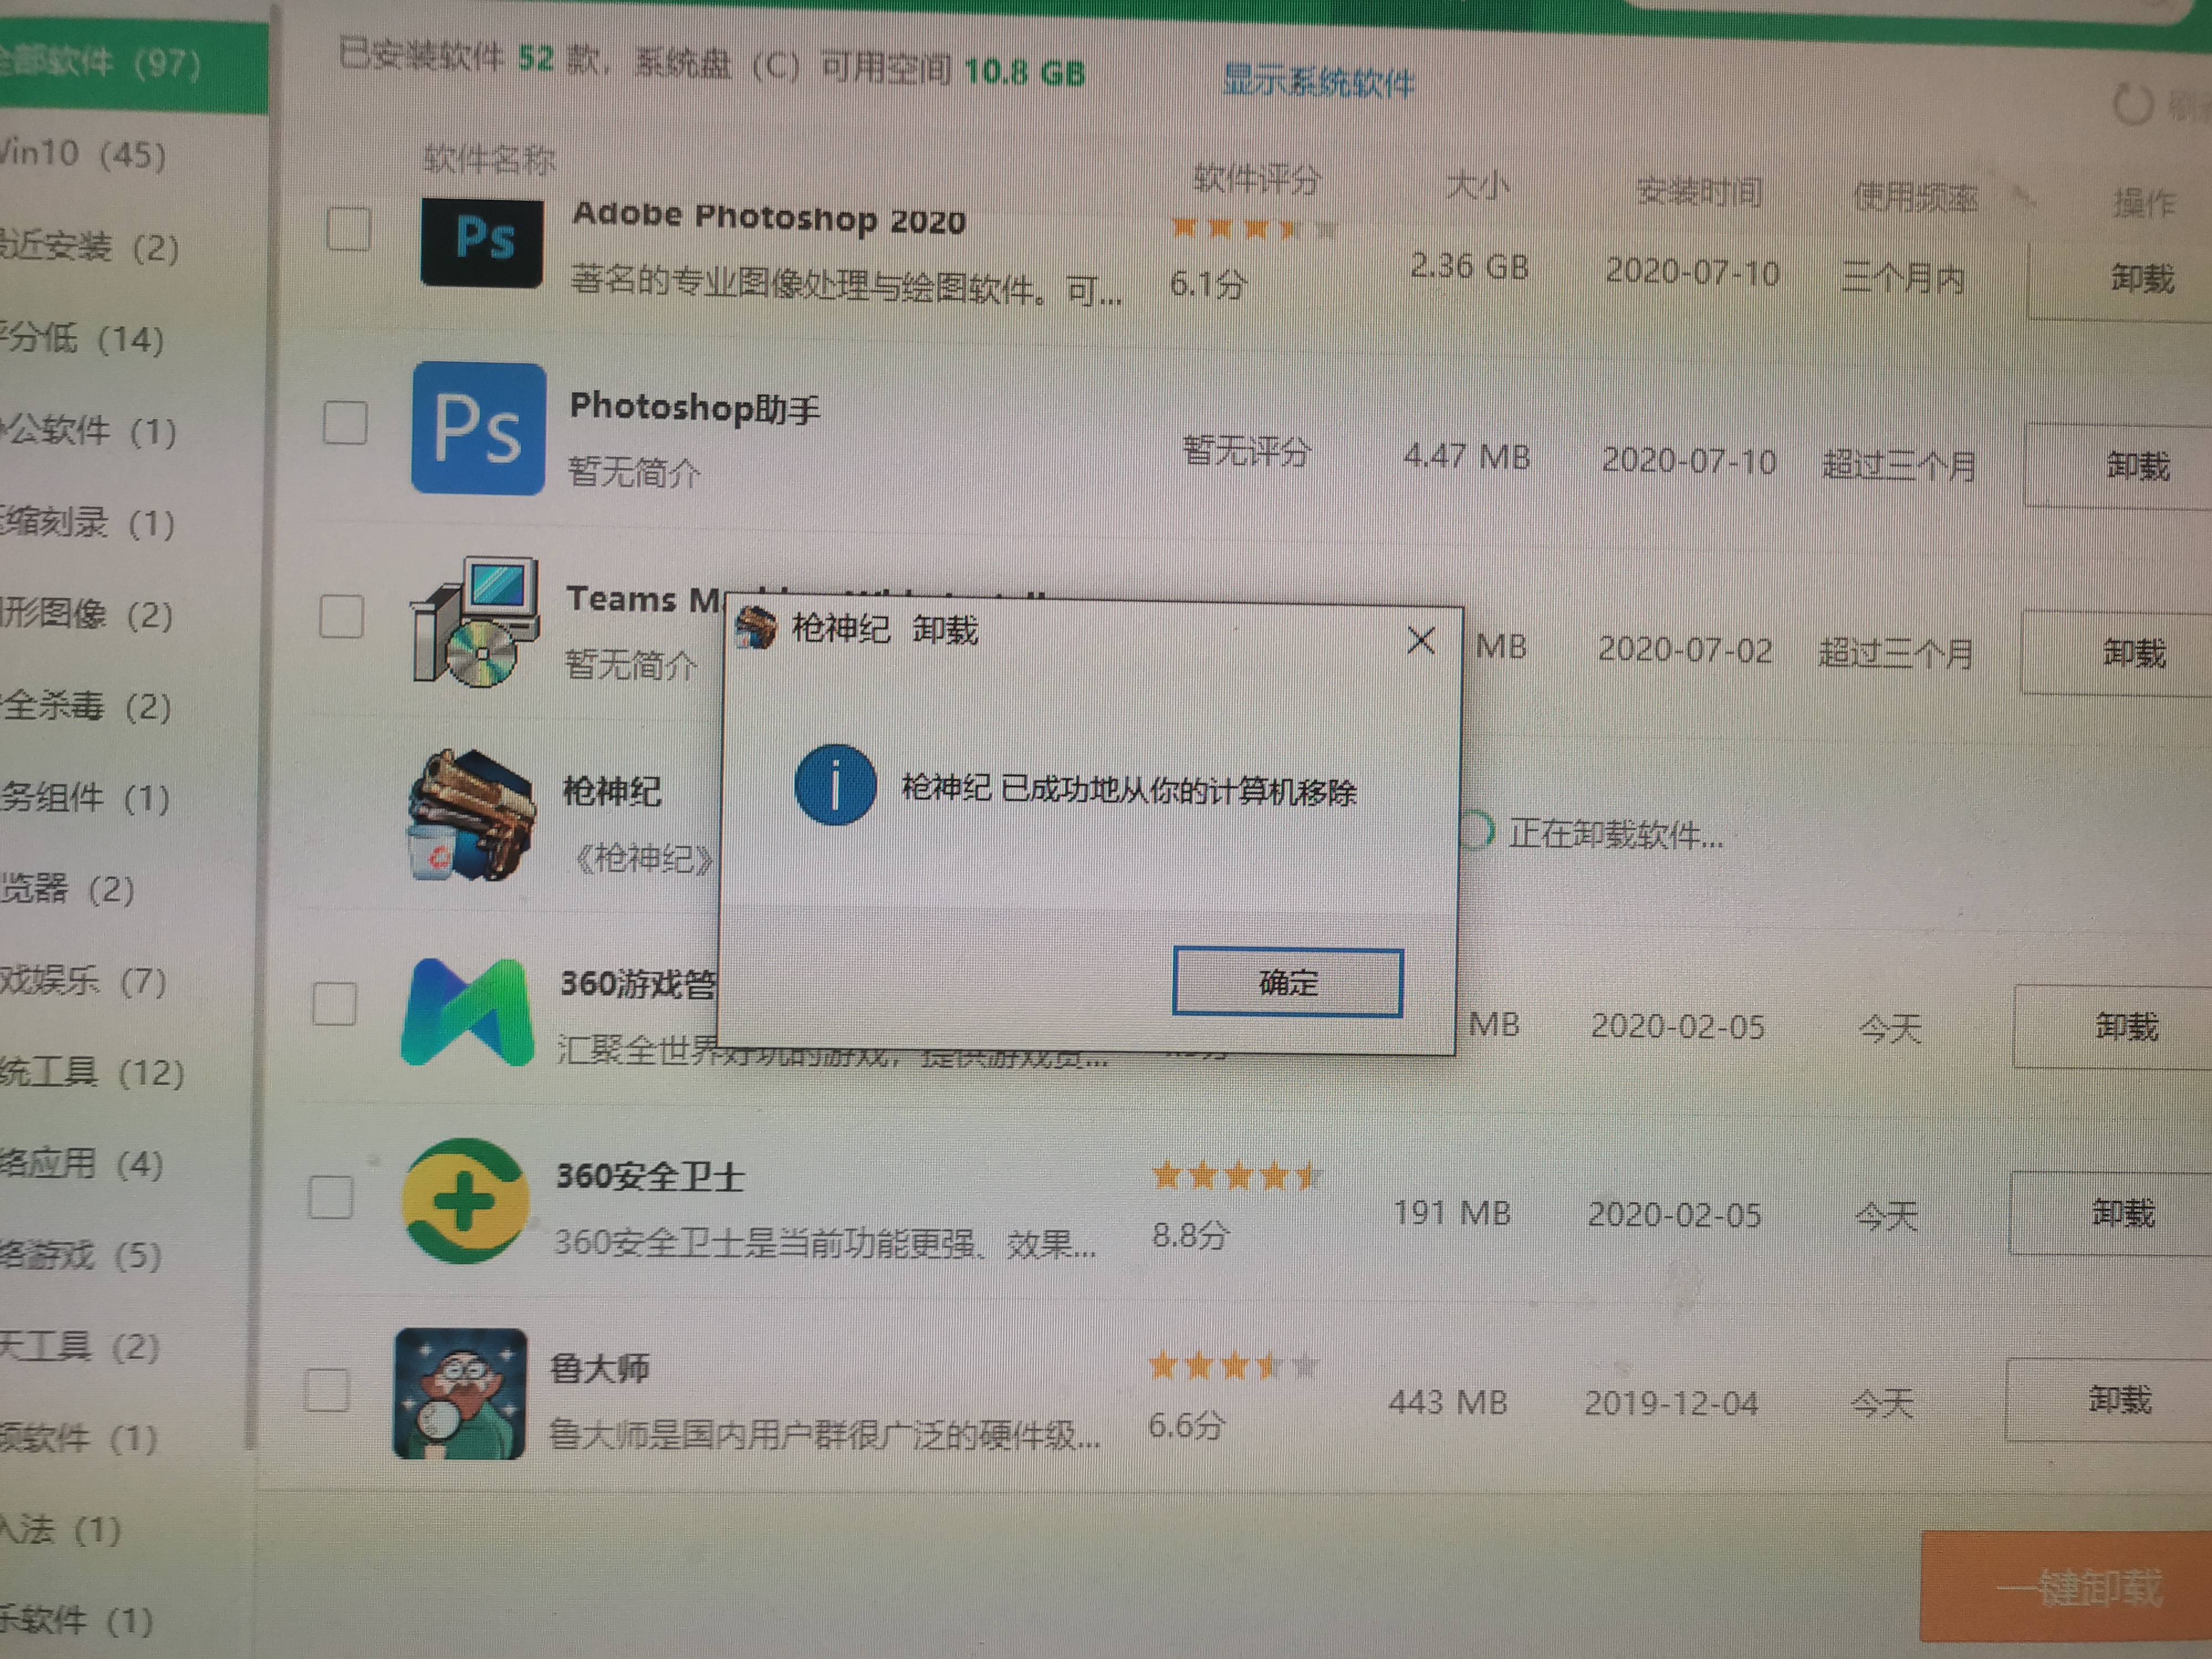The image size is (2212, 1659).
Task: Tick the Teams installer row checkbox
Action: click(341, 616)
